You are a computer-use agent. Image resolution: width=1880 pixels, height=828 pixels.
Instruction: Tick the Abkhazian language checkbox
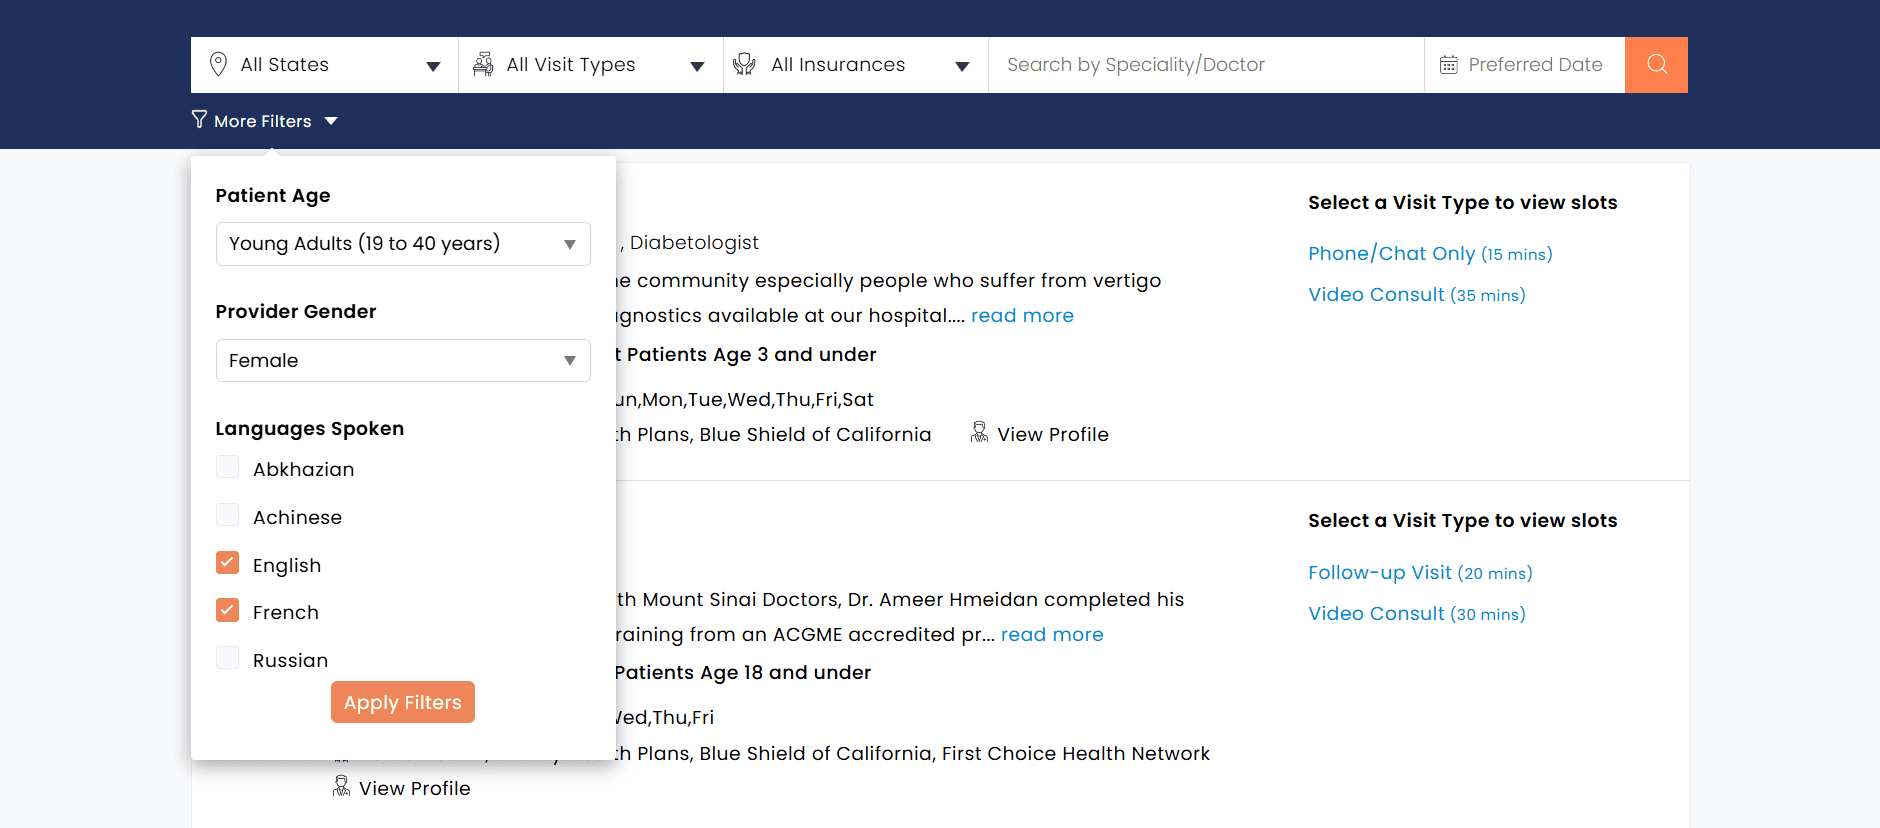[228, 467]
